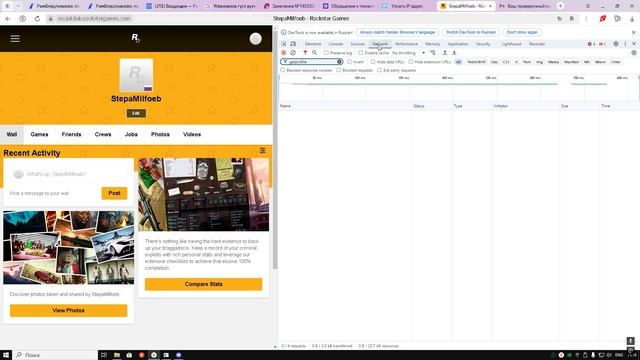Image resolution: width=640 pixels, height=360 pixels.
Task: Select the Photos profile tab
Action: pos(160,134)
